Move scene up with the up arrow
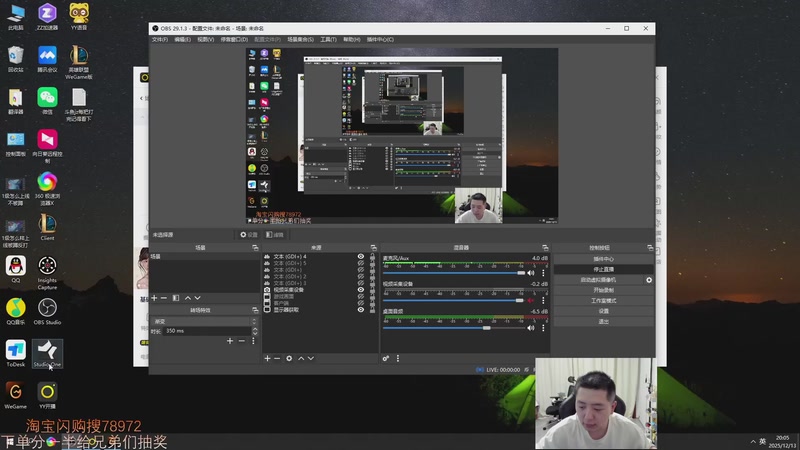The width and height of the screenshot is (800, 450). 188,298
